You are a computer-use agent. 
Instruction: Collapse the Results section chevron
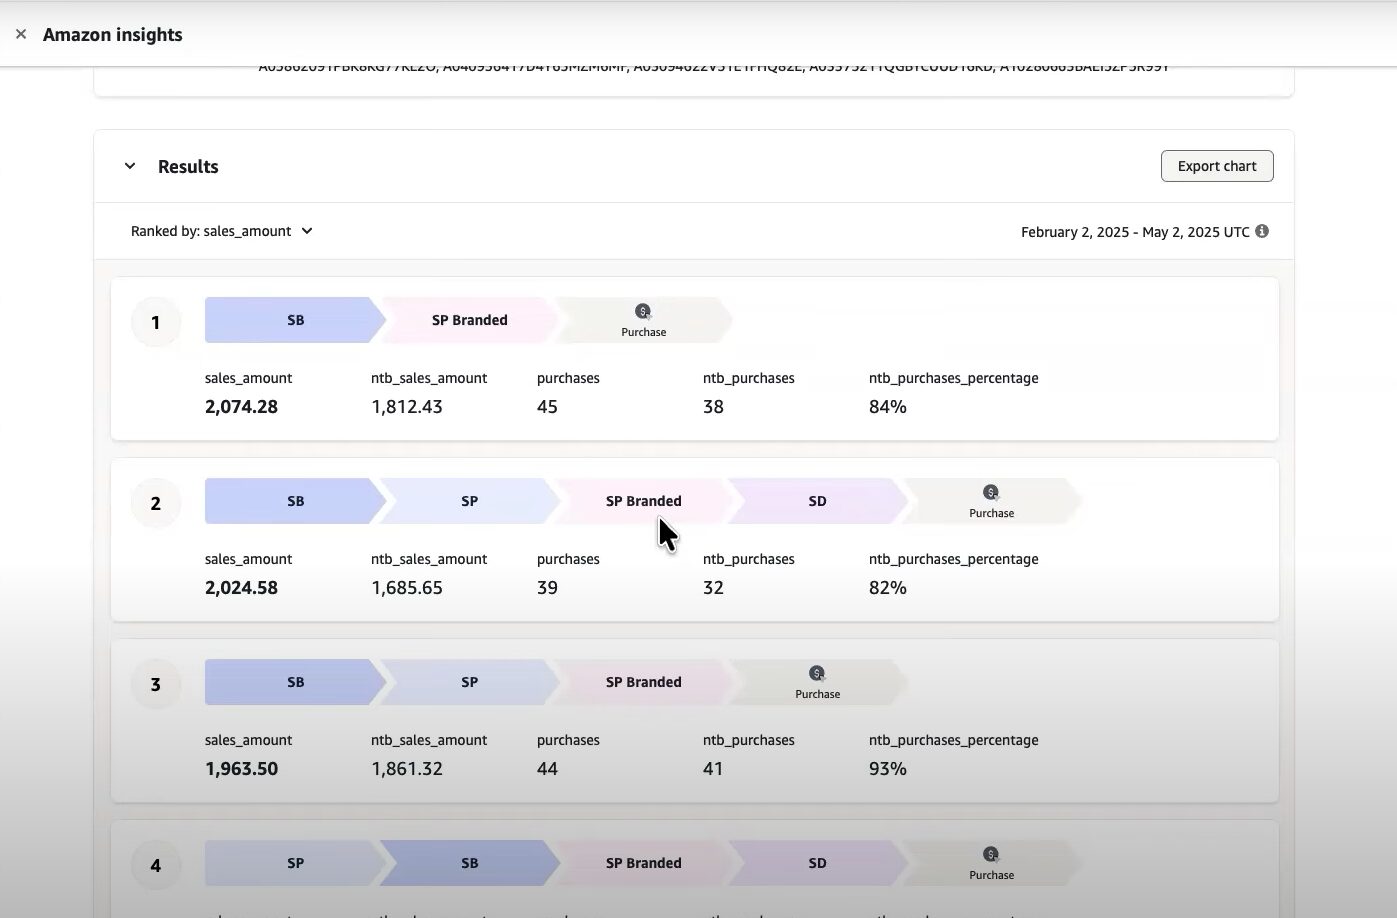[x=130, y=166]
